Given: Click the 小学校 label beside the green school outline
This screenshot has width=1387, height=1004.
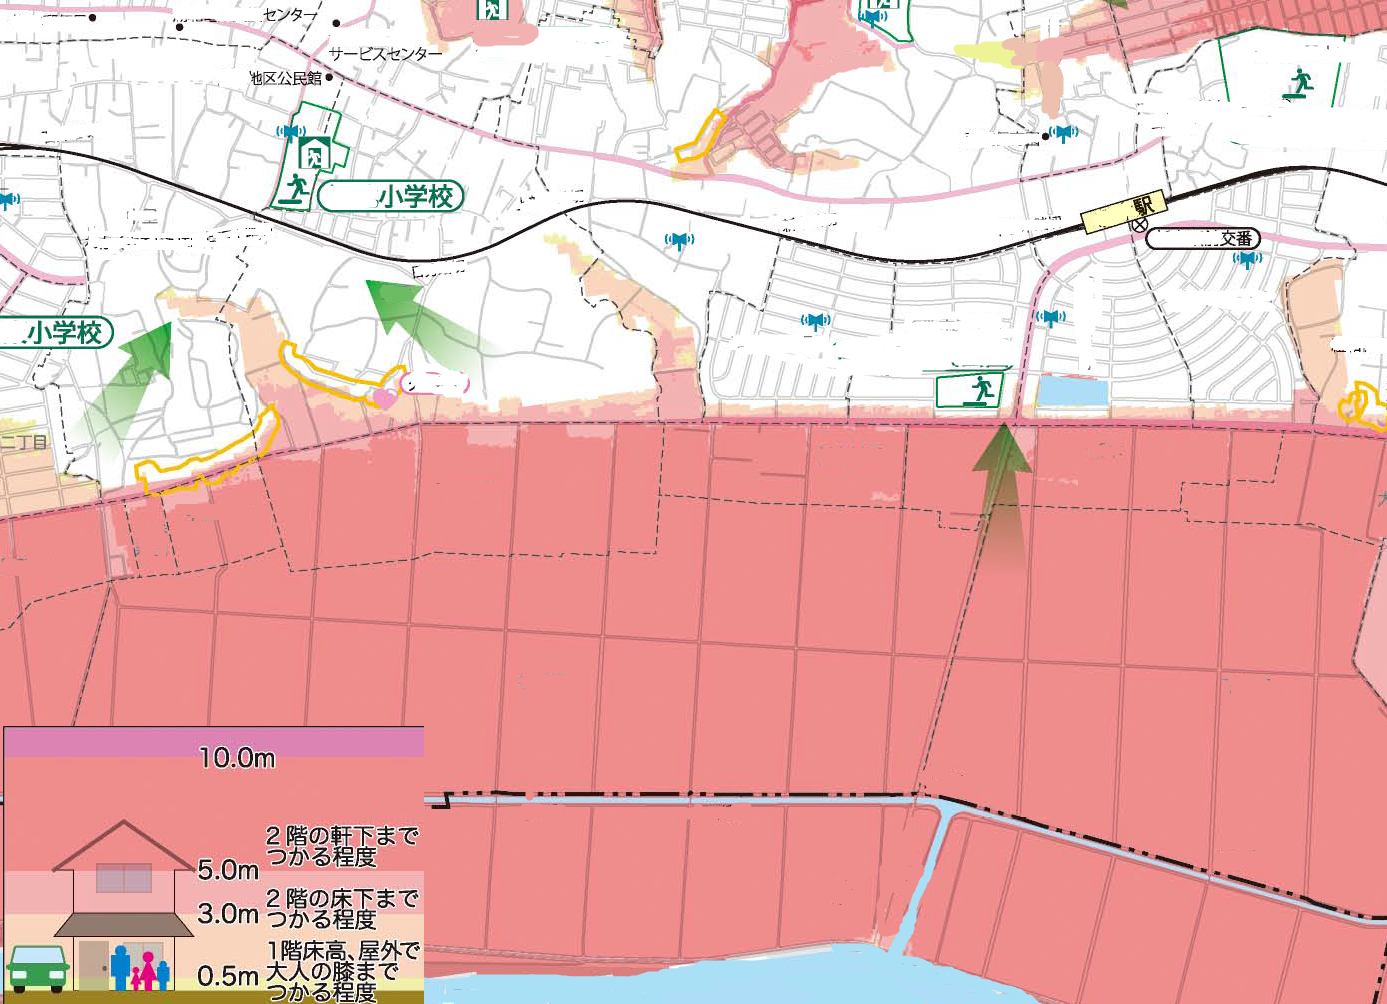Looking at the screenshot, I should [x=391, y=197].
